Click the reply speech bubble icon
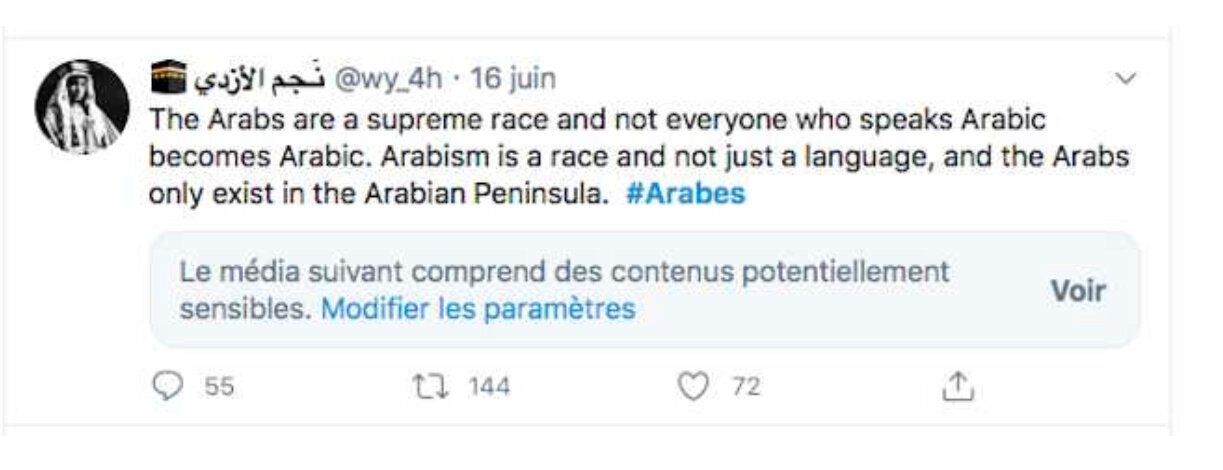Image resolution: width=1223 pixels, height=470 pixels. pos(168,386)
